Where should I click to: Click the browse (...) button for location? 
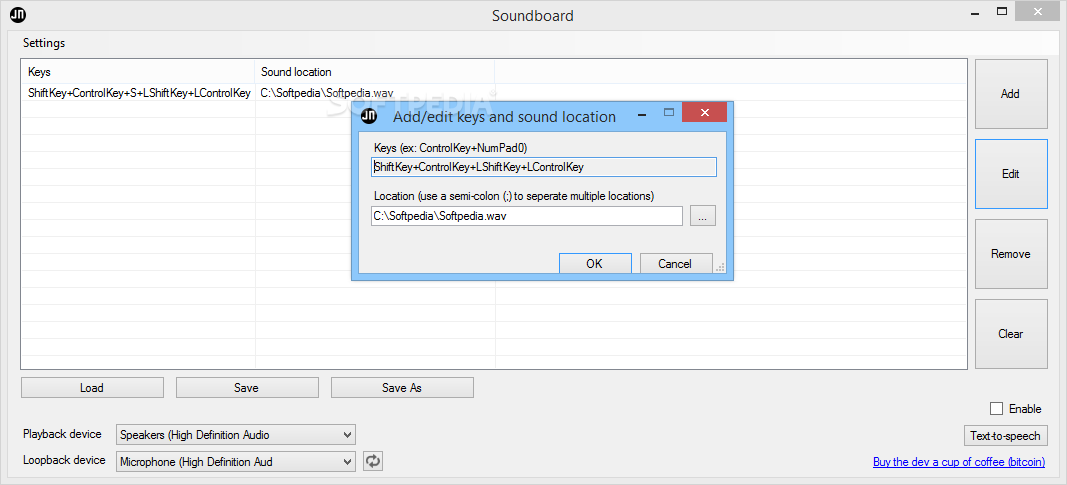(x=703, y=216)
